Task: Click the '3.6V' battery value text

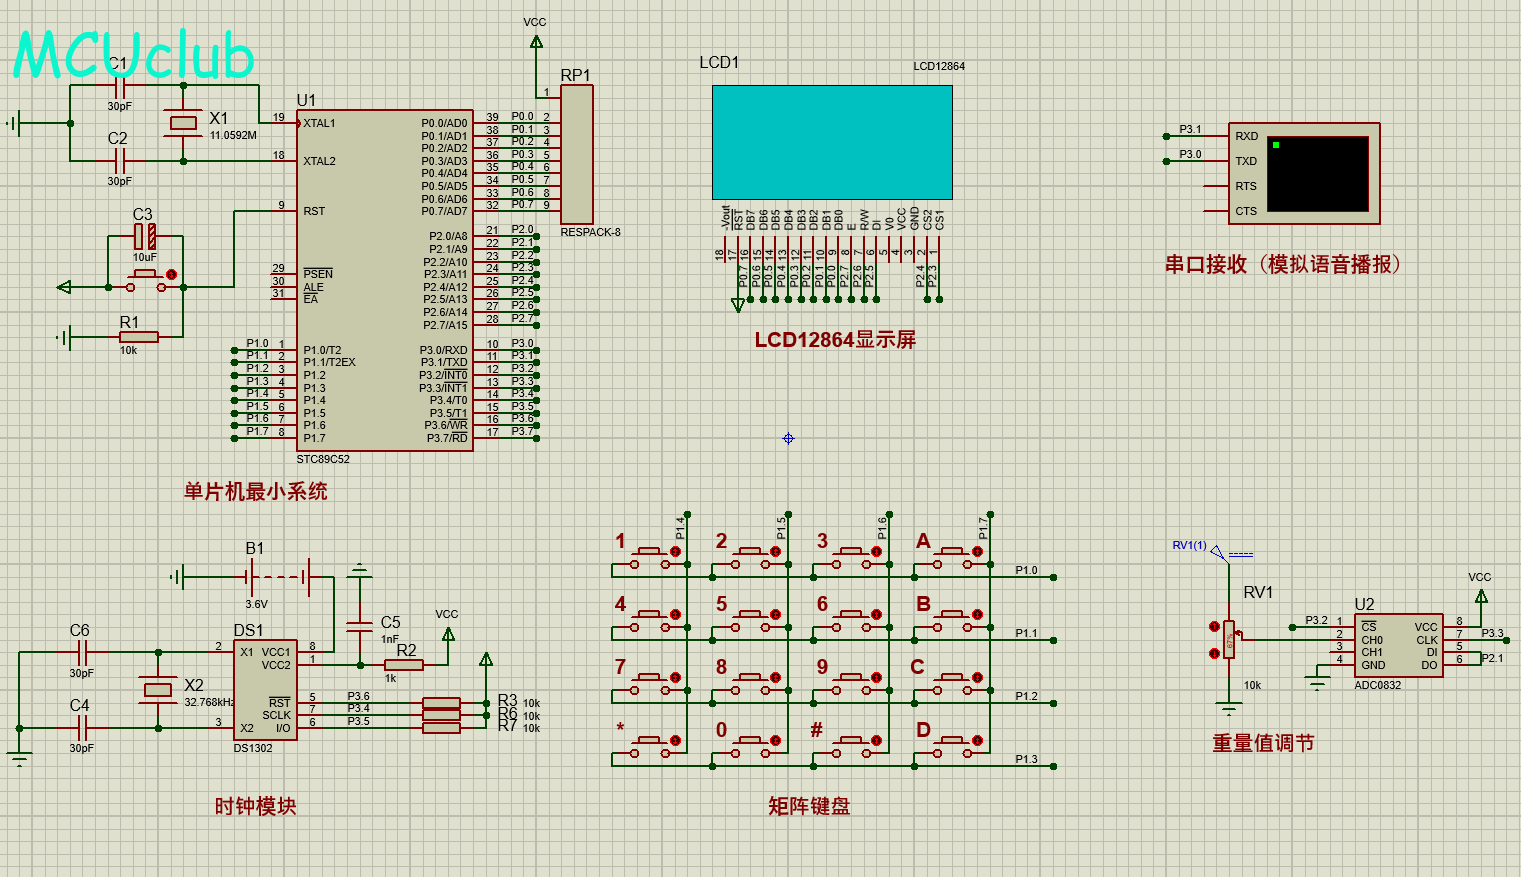Action: point(257,604)
